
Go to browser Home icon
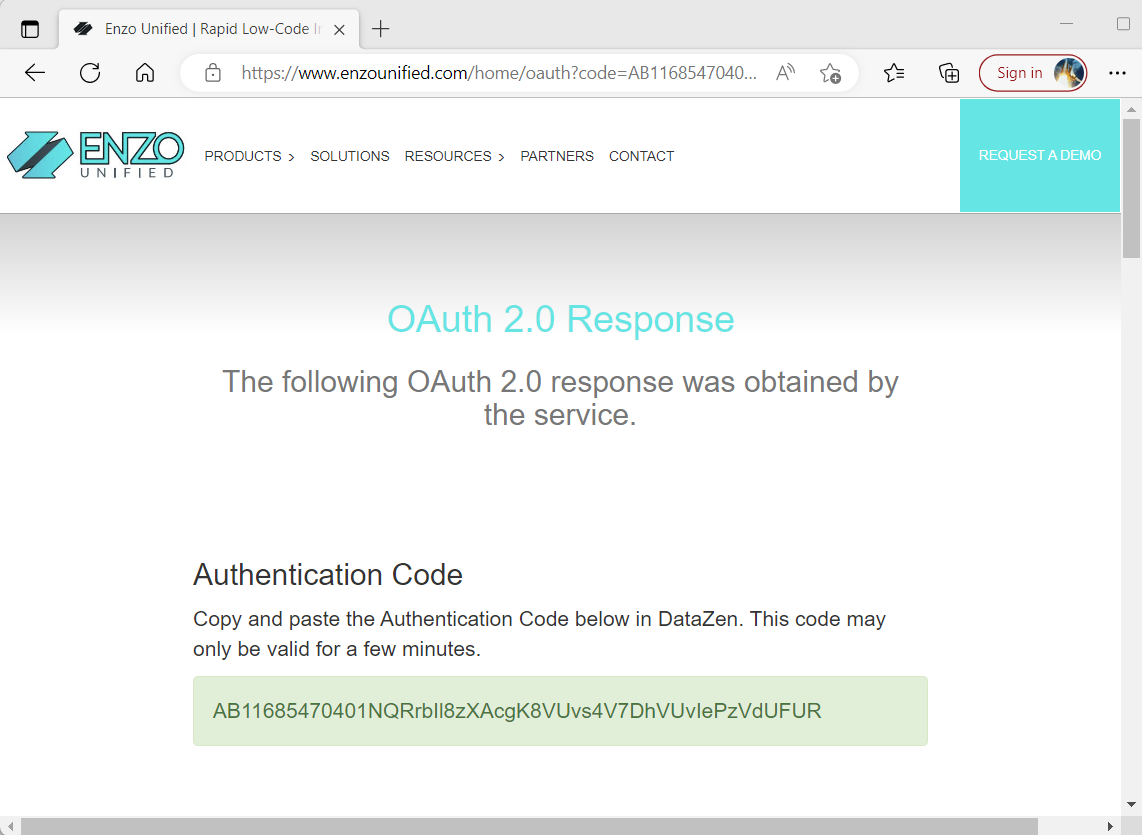pyautogui.click(x=145, y=72)
